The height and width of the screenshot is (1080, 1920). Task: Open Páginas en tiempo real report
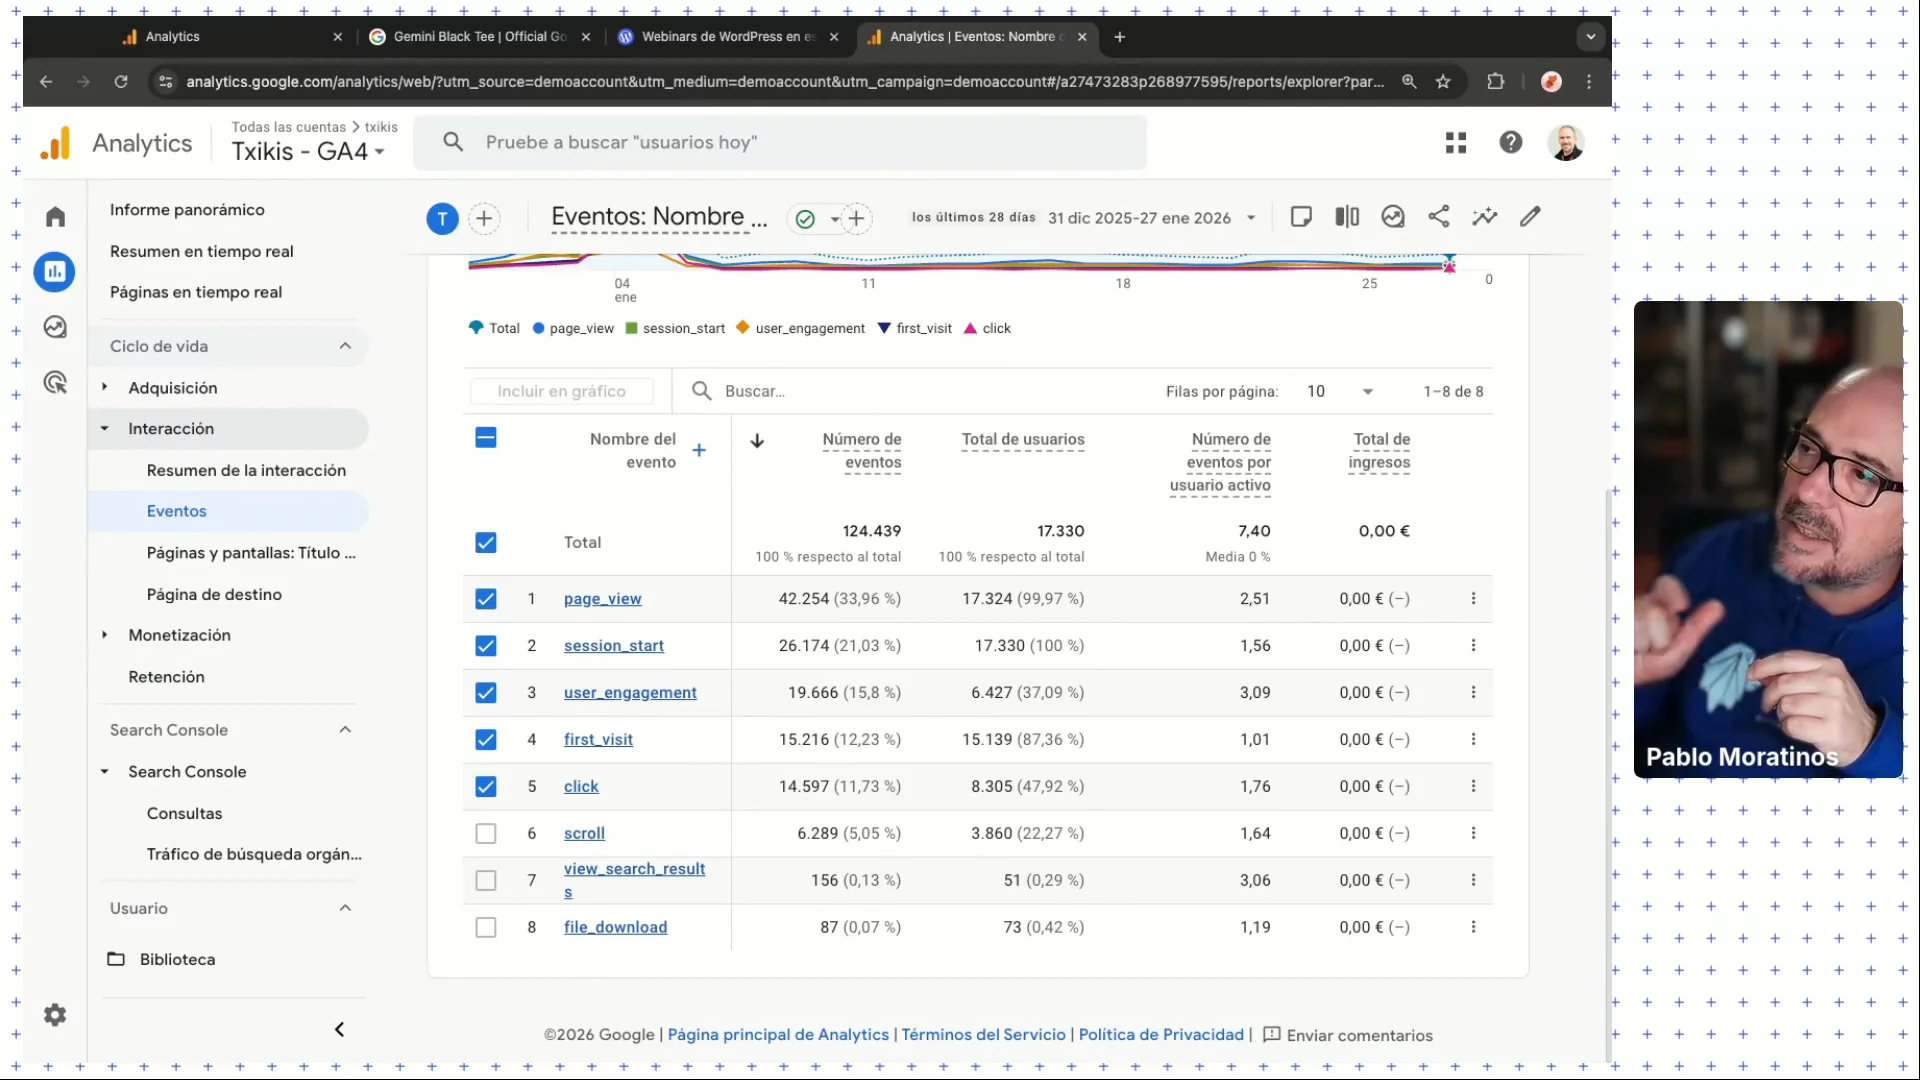tap(196, 292)
